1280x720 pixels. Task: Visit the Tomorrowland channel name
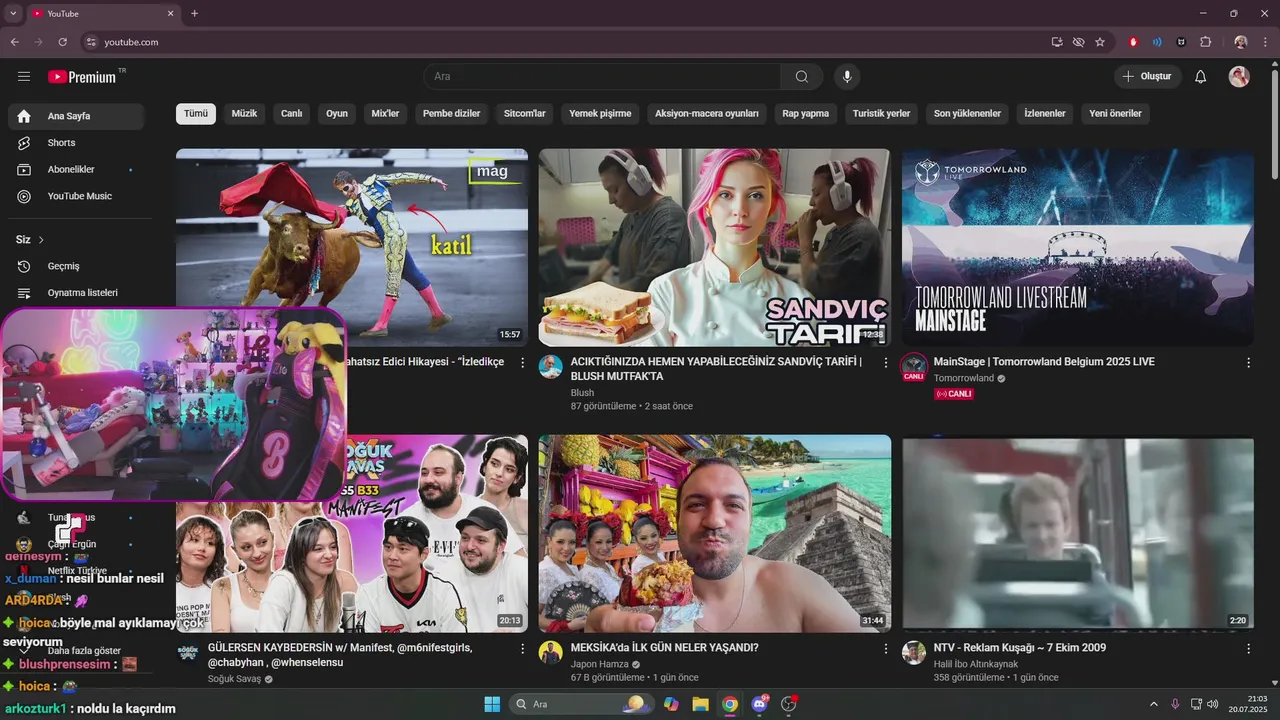tap(964, 378)
